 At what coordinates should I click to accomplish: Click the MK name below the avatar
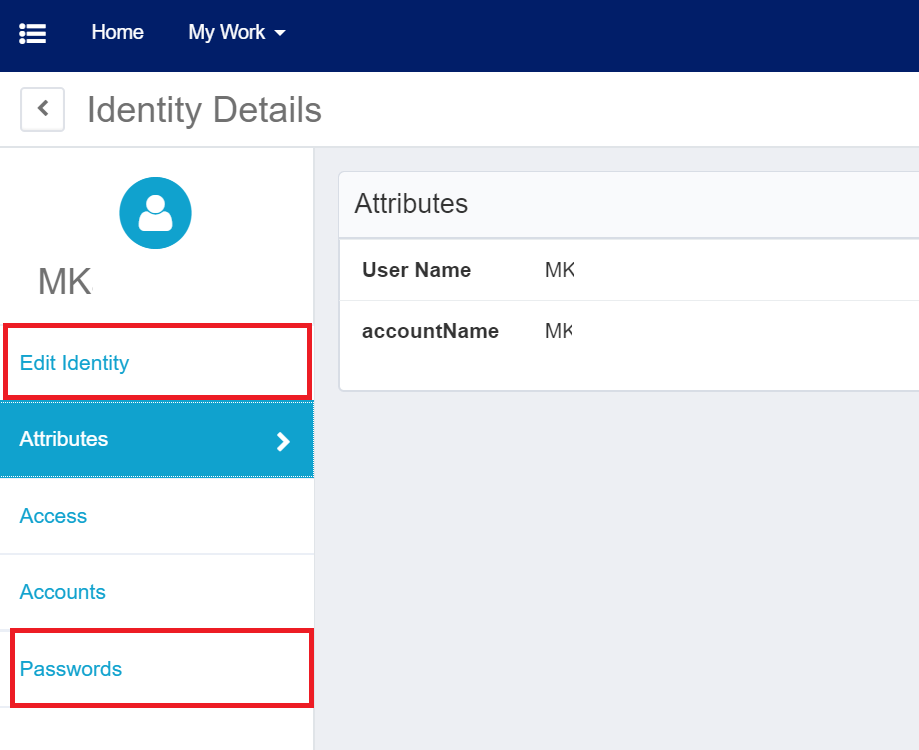click(65, 282)
